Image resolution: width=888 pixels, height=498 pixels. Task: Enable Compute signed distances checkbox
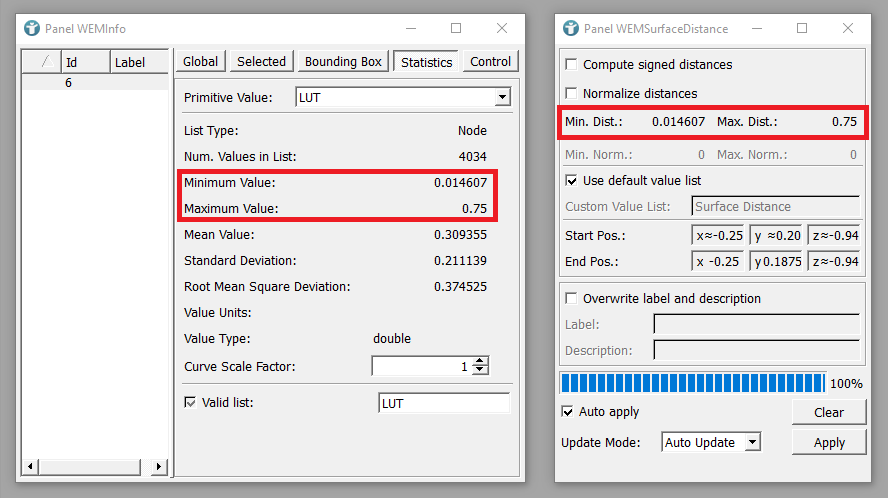572,65
